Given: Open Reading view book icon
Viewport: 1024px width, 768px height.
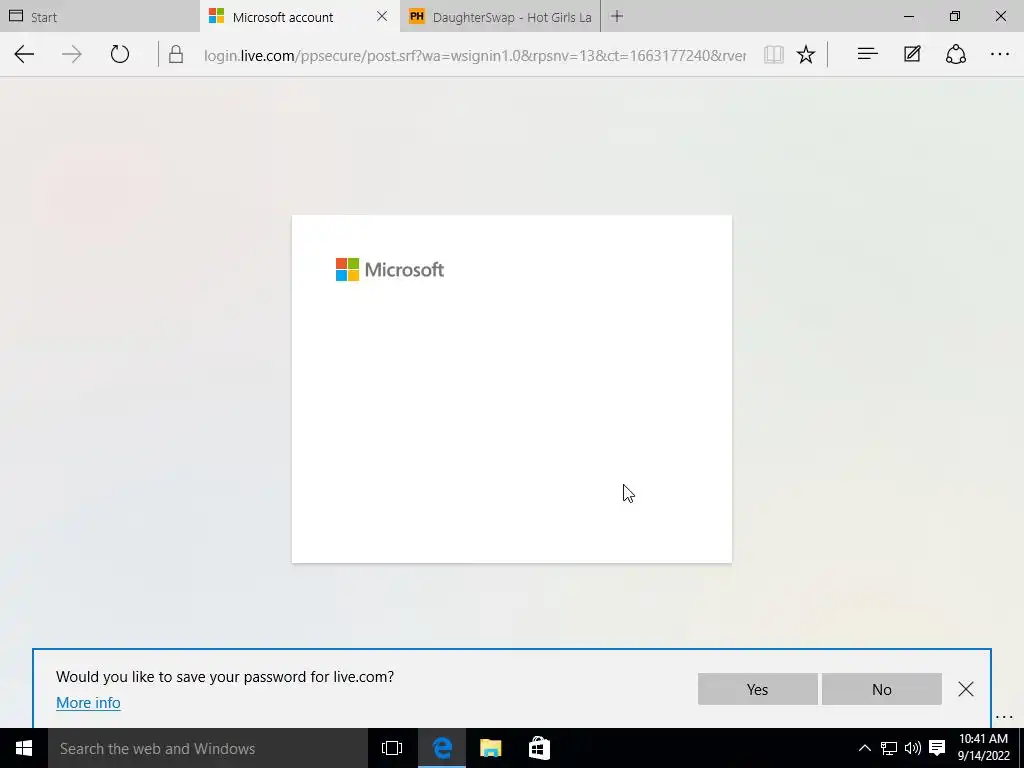Looking at the screenshot, I should (773, 54).
